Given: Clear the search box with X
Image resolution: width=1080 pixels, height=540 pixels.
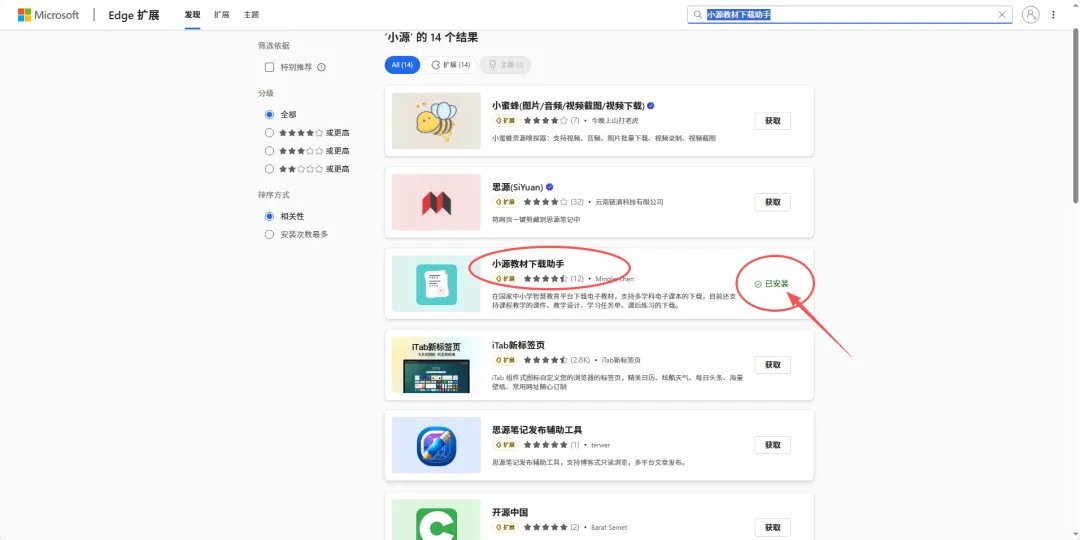Looking at the screenshot, I should [1002, 14].
